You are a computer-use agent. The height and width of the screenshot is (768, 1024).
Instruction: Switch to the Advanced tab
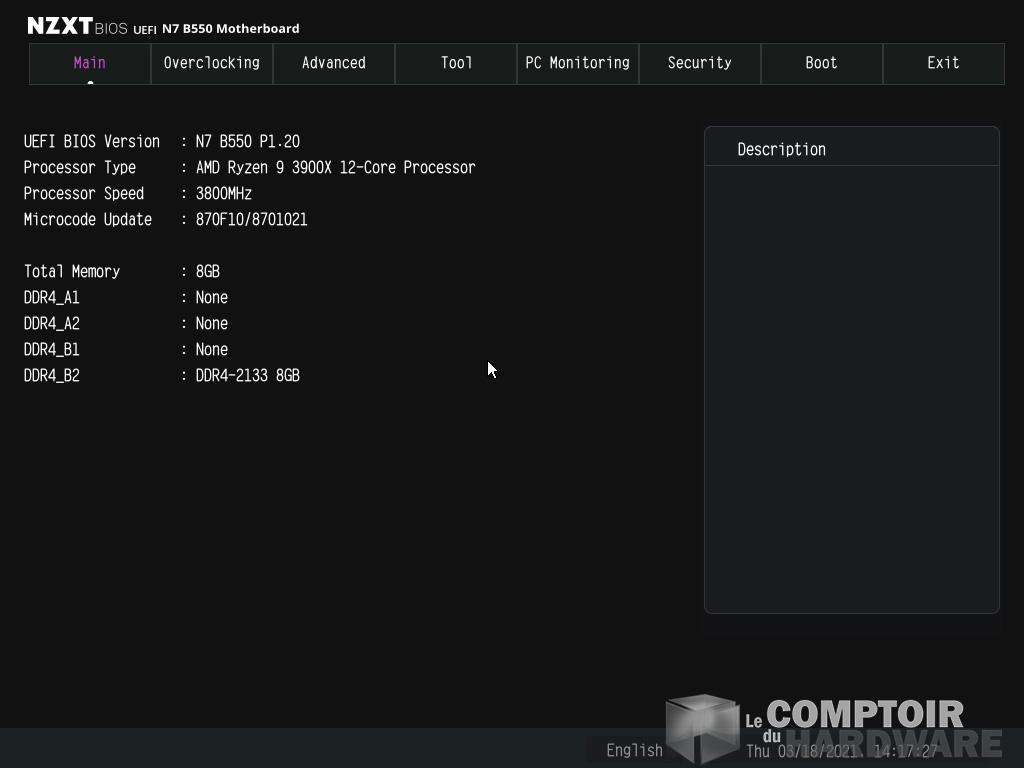click(x=334, y=63)
